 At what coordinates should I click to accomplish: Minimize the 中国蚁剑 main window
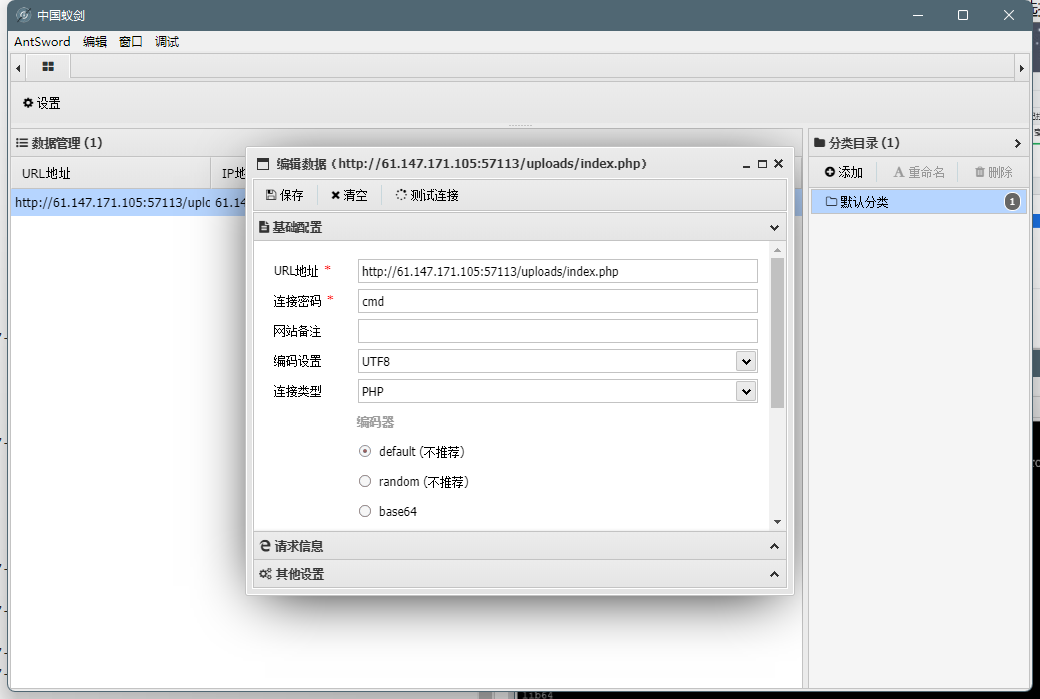pos(918,15)
